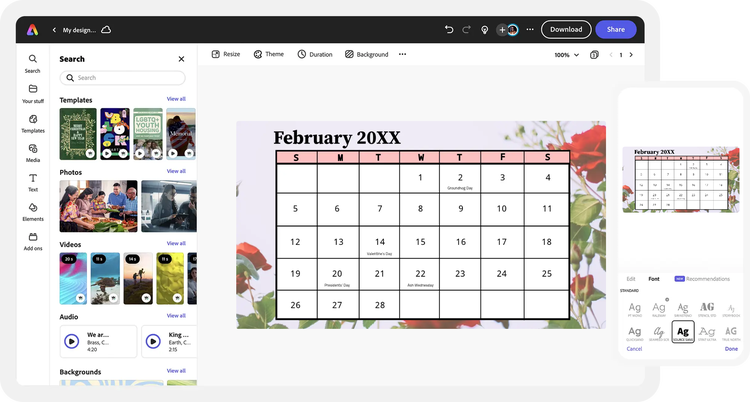Confirm the font with Done on phone
The width and height of the screenshot is (750, 402).
[x=731, y=349]
